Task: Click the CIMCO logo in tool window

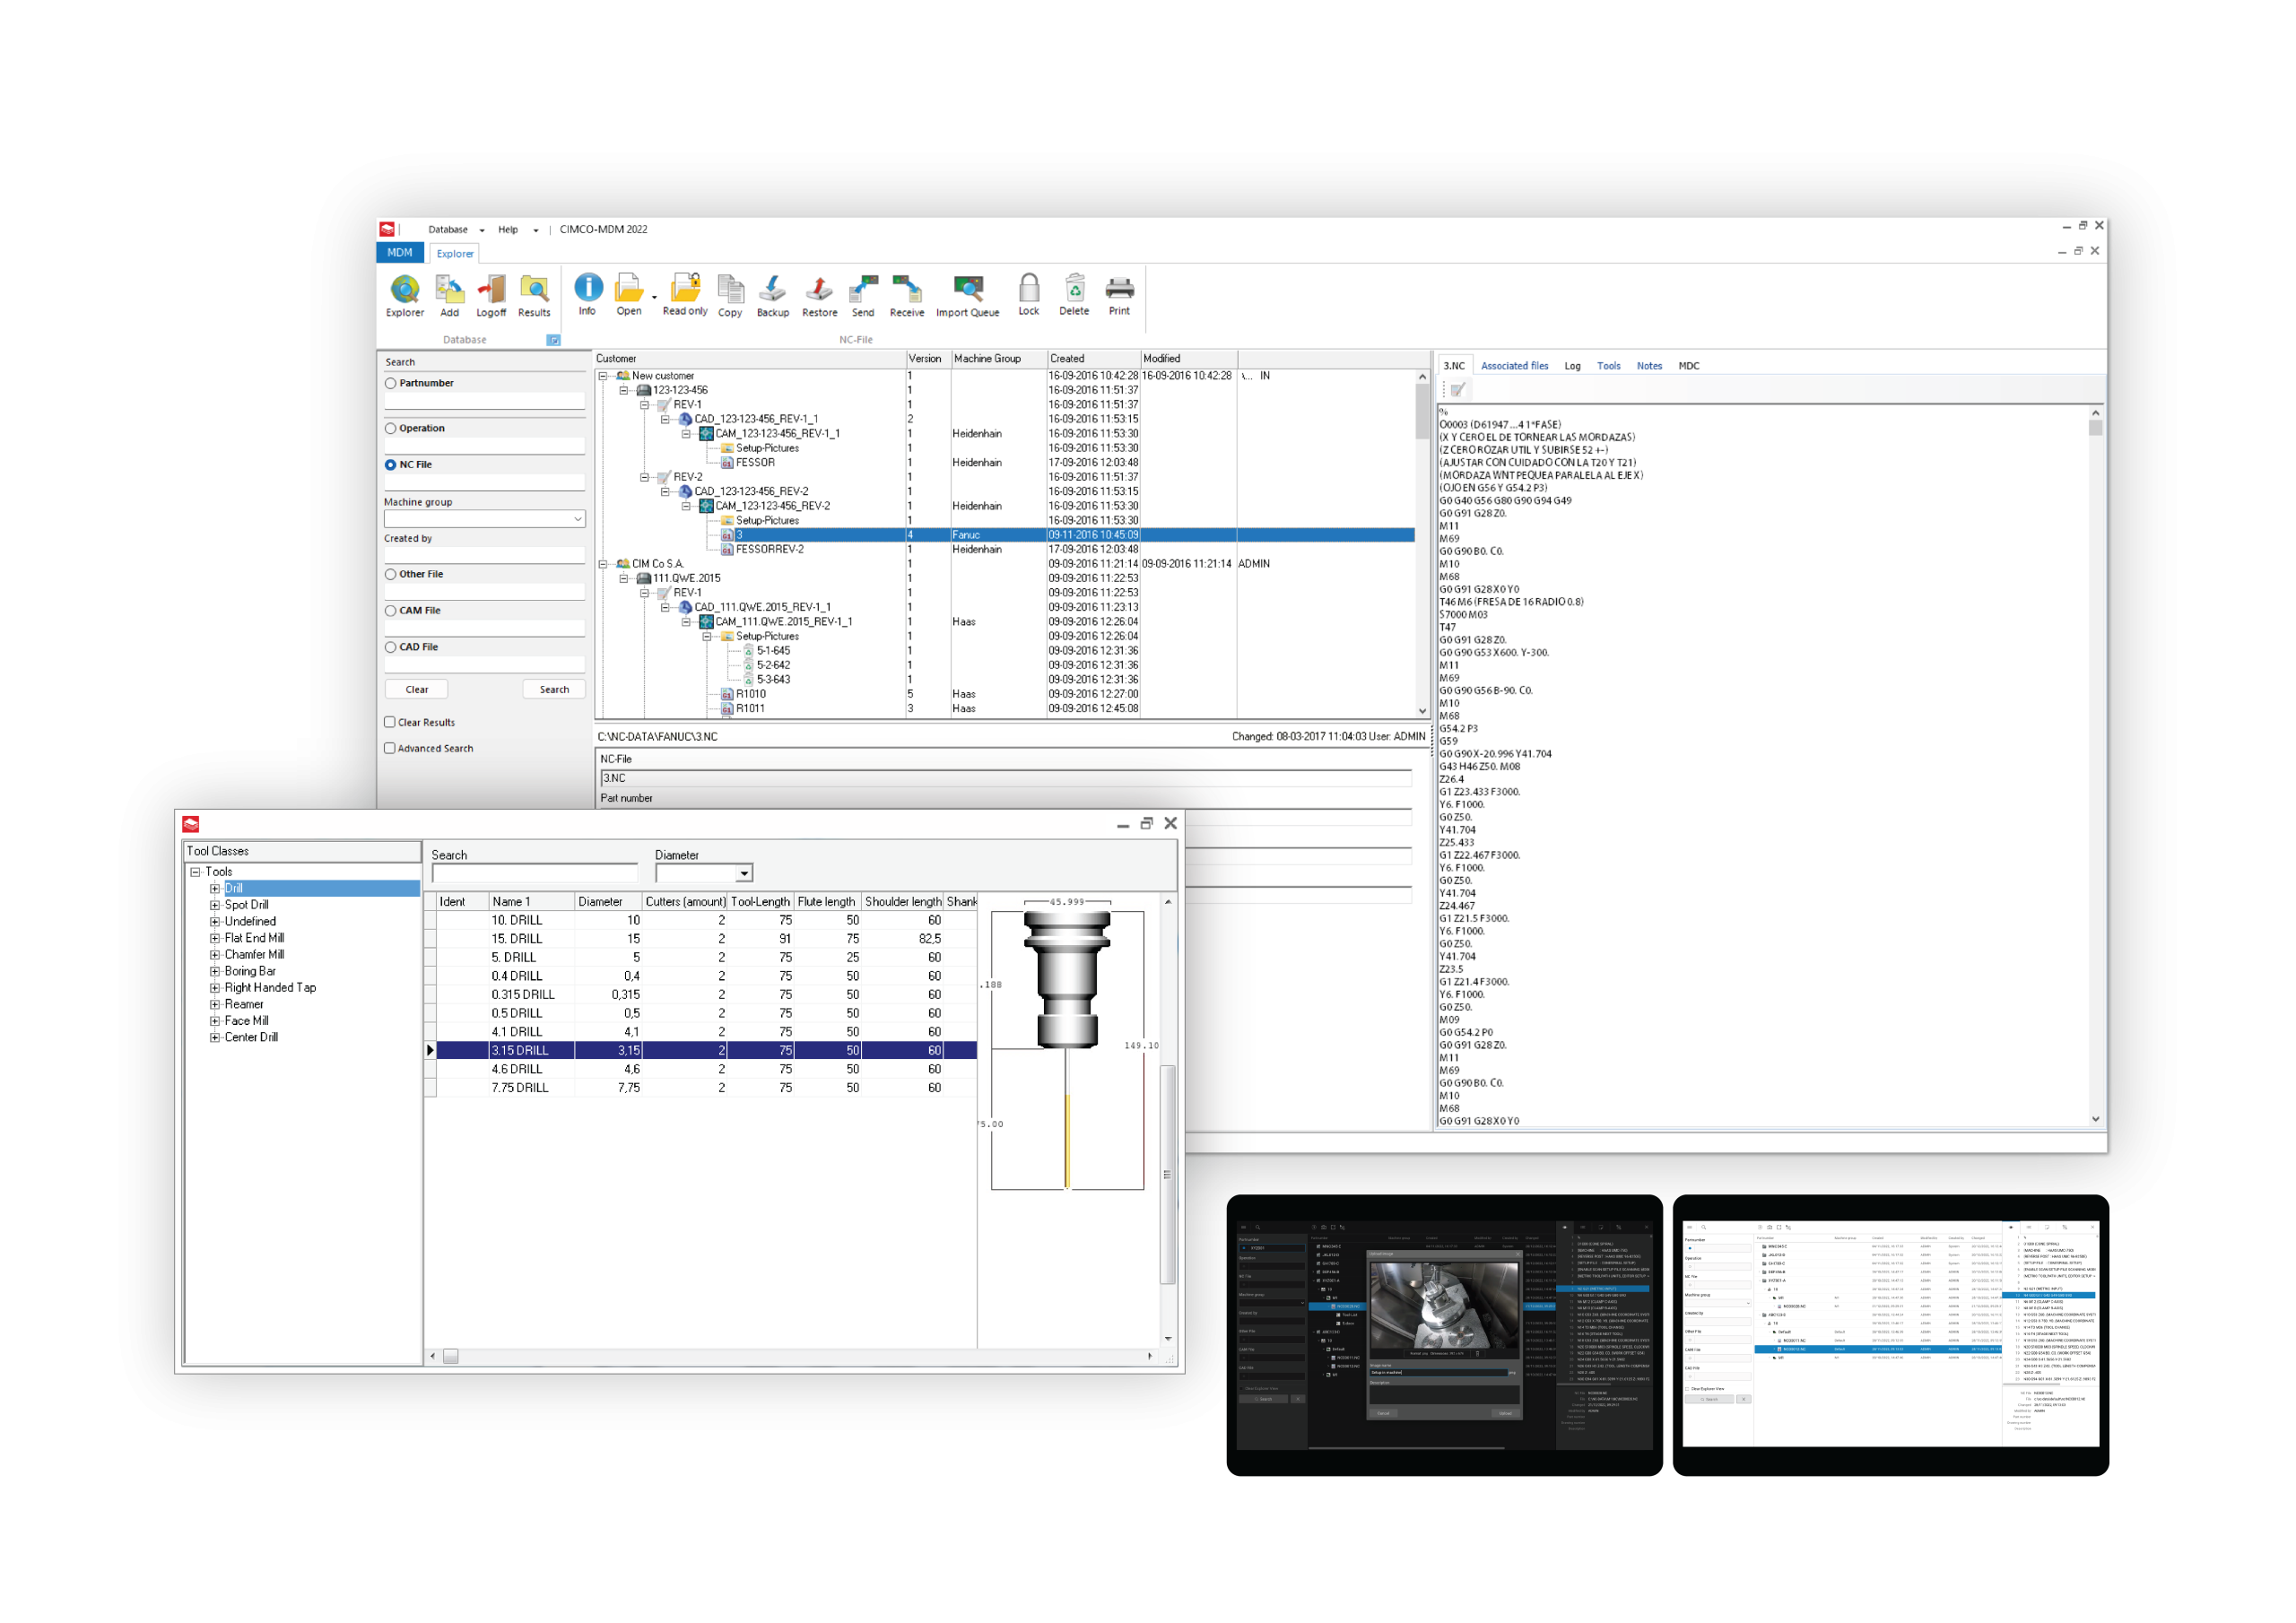Action: point(191,824)
